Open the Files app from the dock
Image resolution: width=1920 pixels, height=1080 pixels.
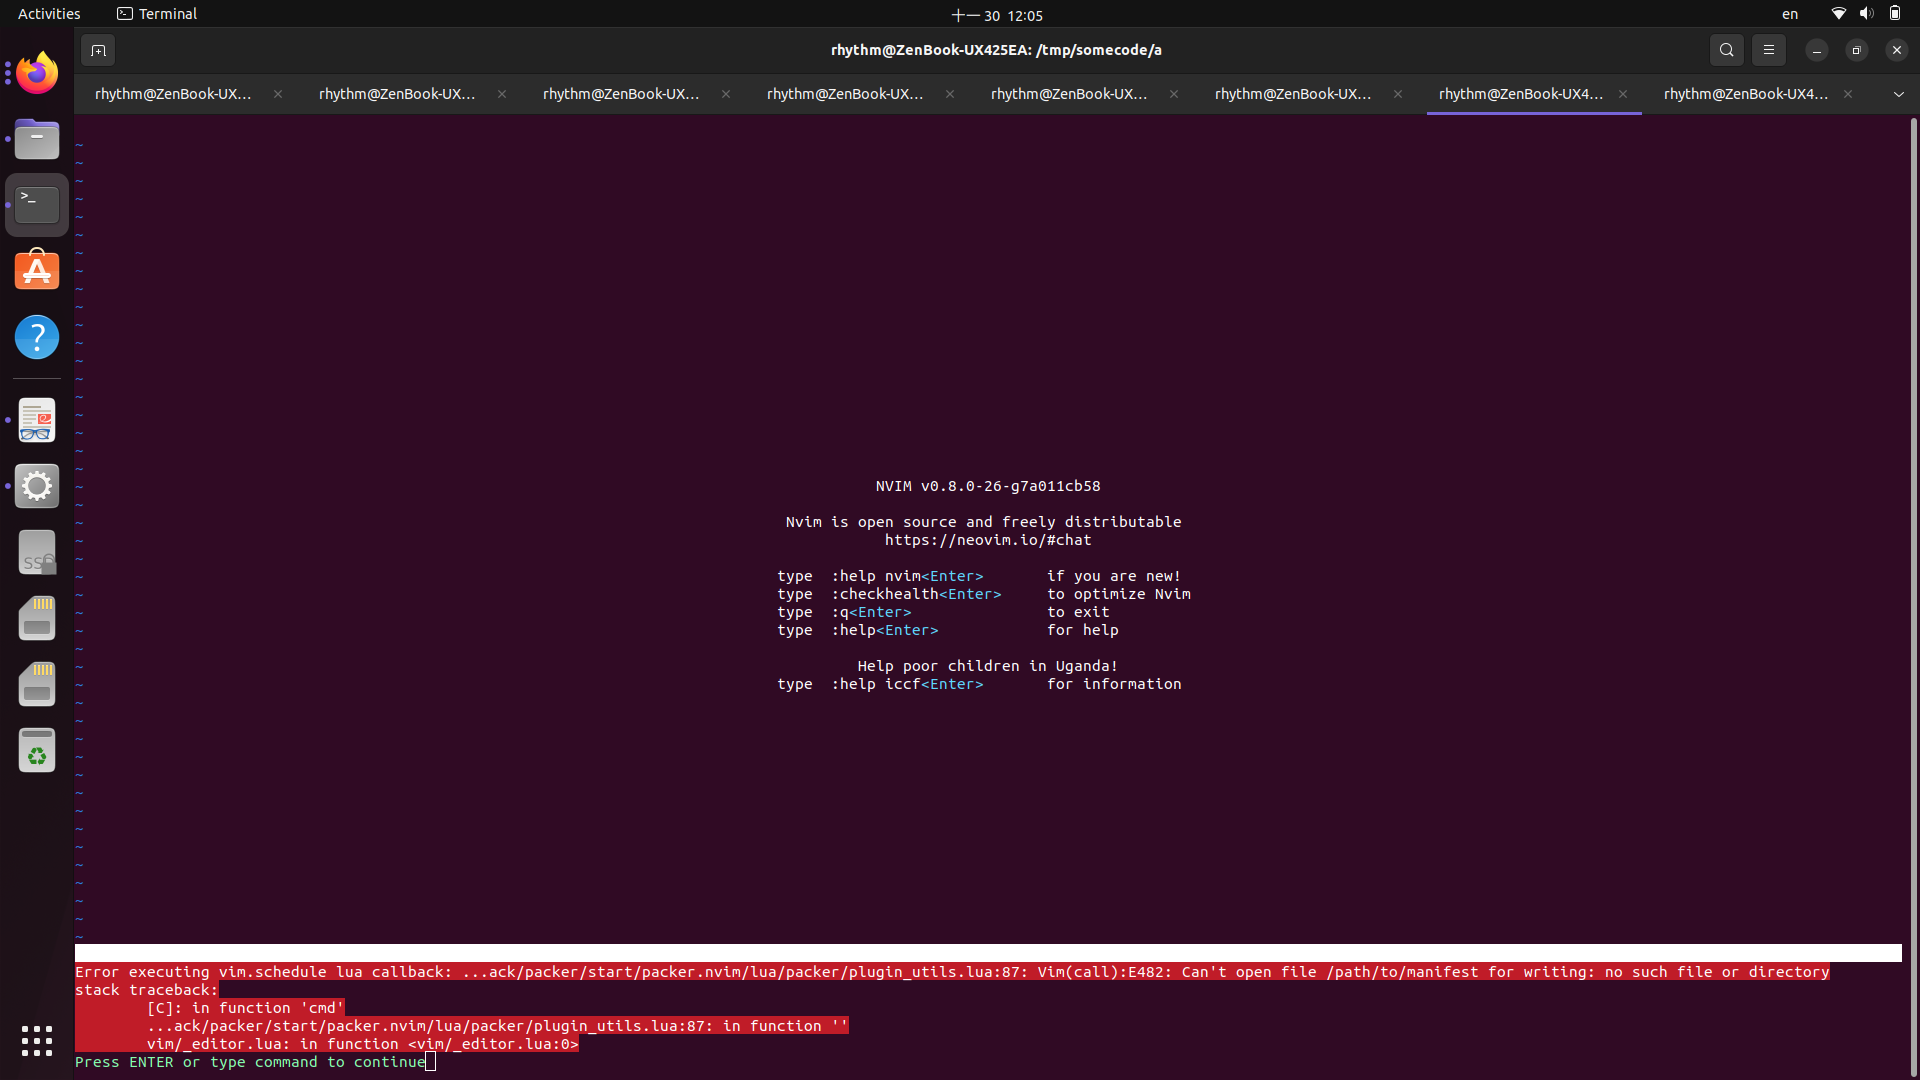point(36,139)
